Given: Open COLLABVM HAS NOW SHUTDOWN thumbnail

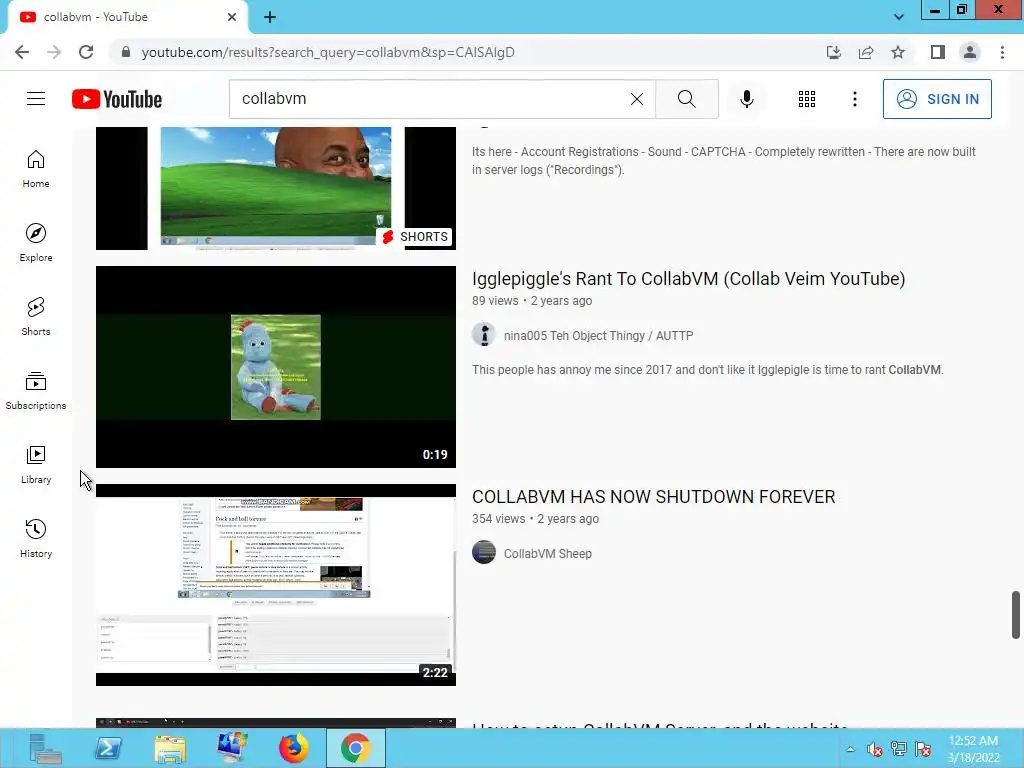Looking at the screenshot, I should (x=276, y=584).
